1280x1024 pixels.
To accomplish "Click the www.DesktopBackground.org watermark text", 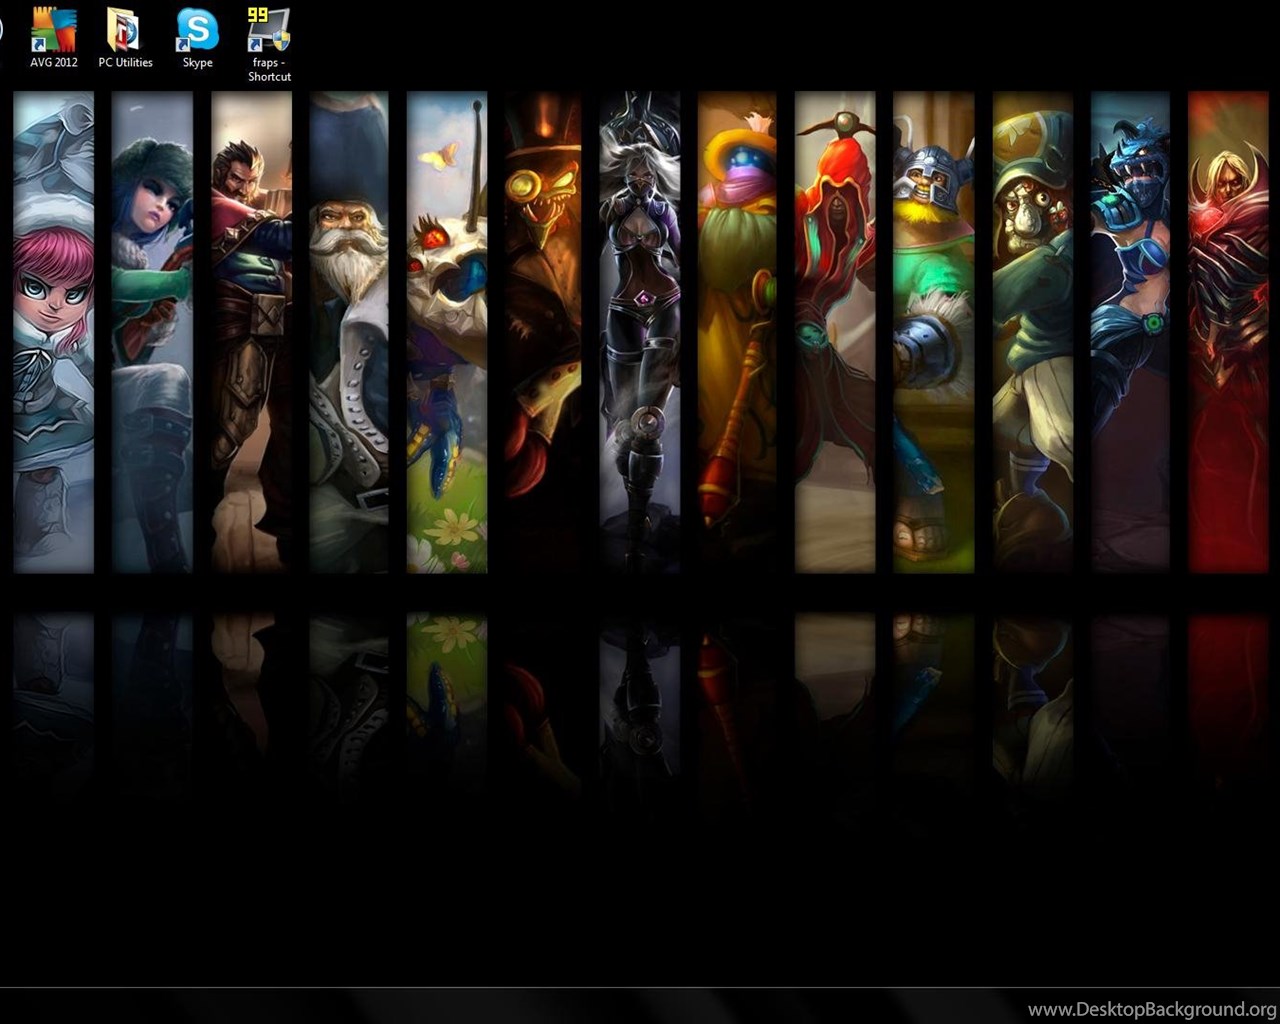I will click(1152, 1009).
